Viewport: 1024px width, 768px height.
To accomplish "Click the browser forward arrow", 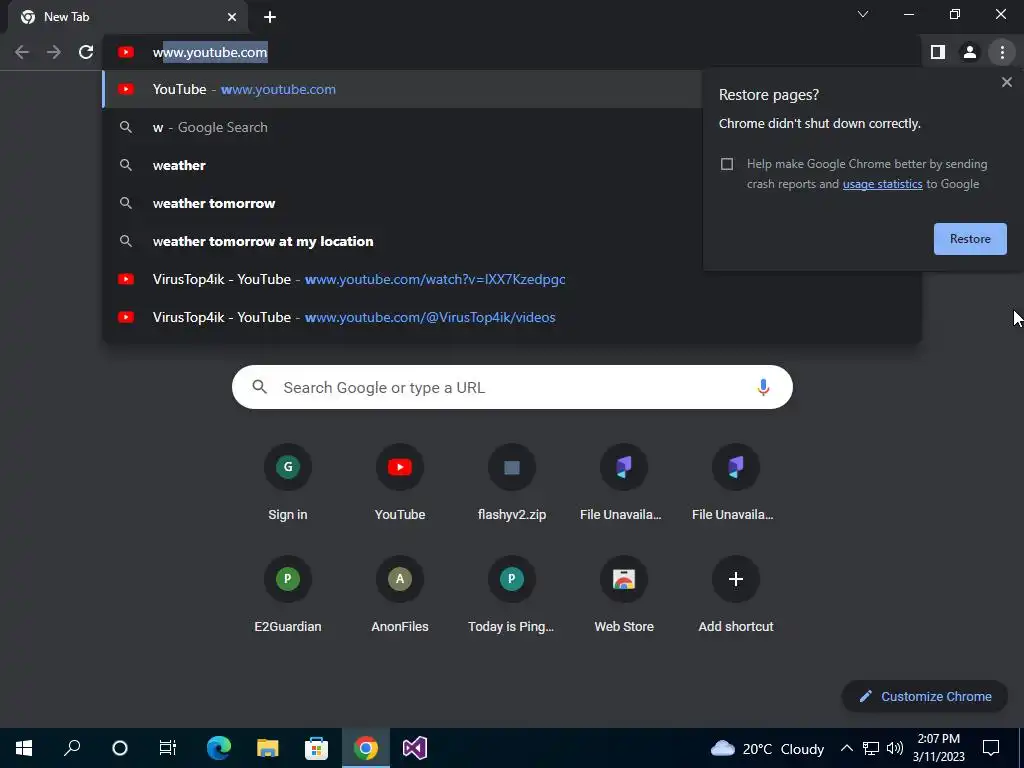I will (54, 52).
